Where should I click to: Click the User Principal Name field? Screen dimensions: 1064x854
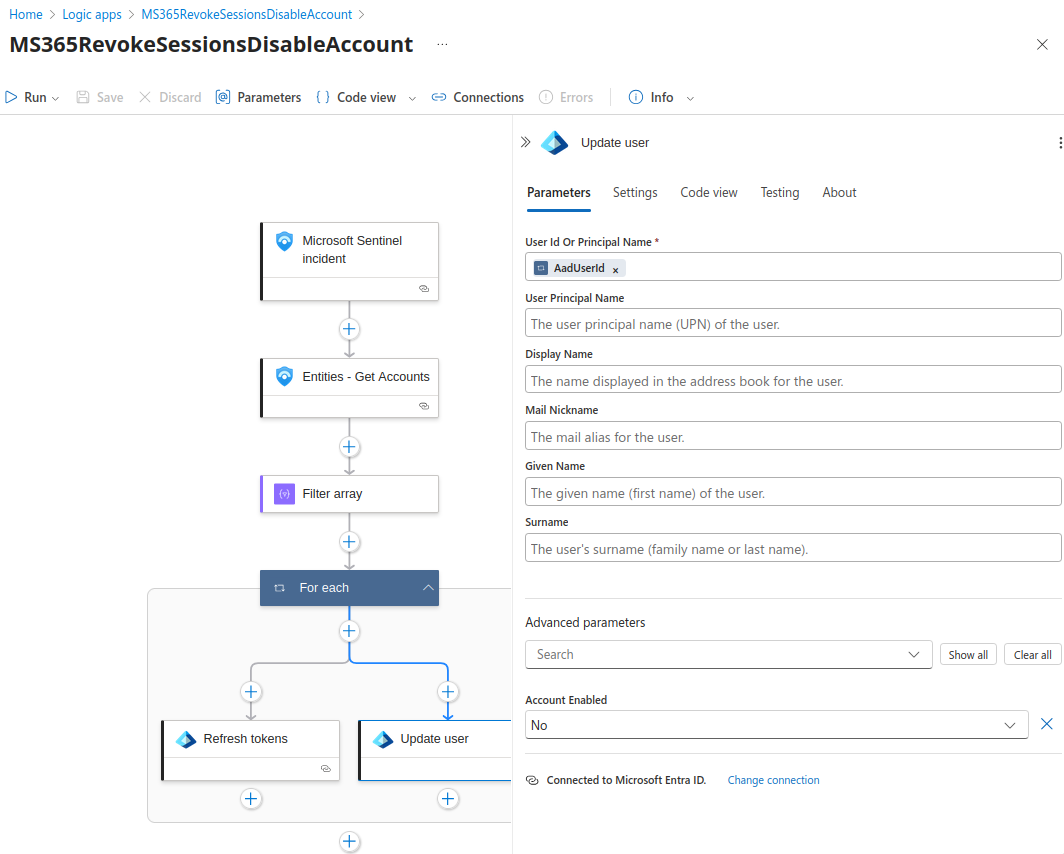tap(793, 324)
